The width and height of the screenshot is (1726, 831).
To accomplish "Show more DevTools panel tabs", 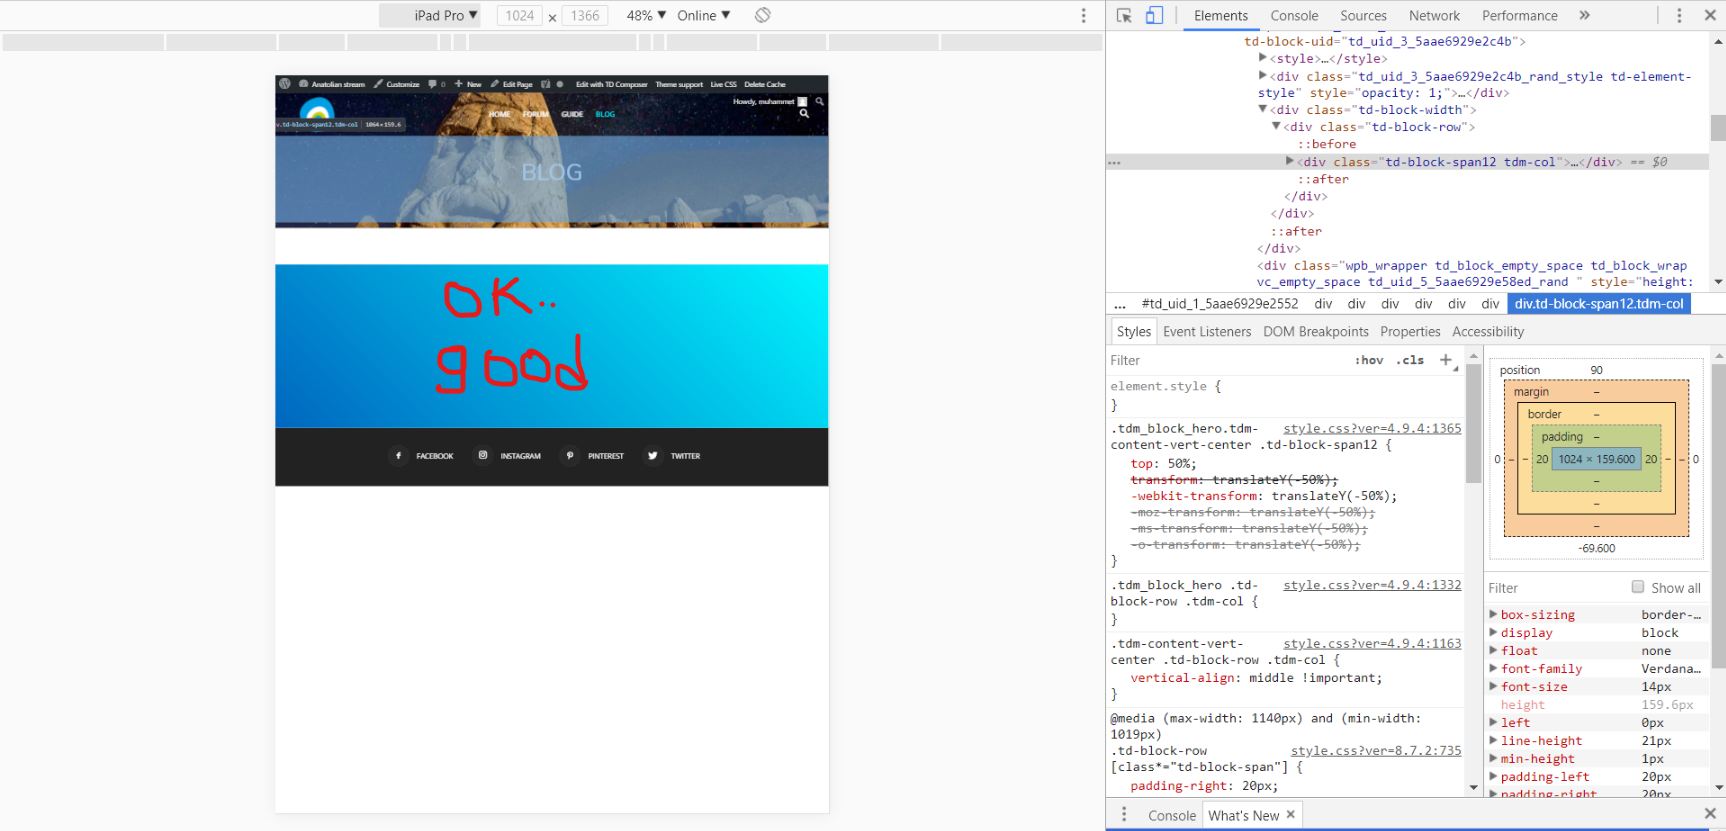I will 1584,15.
